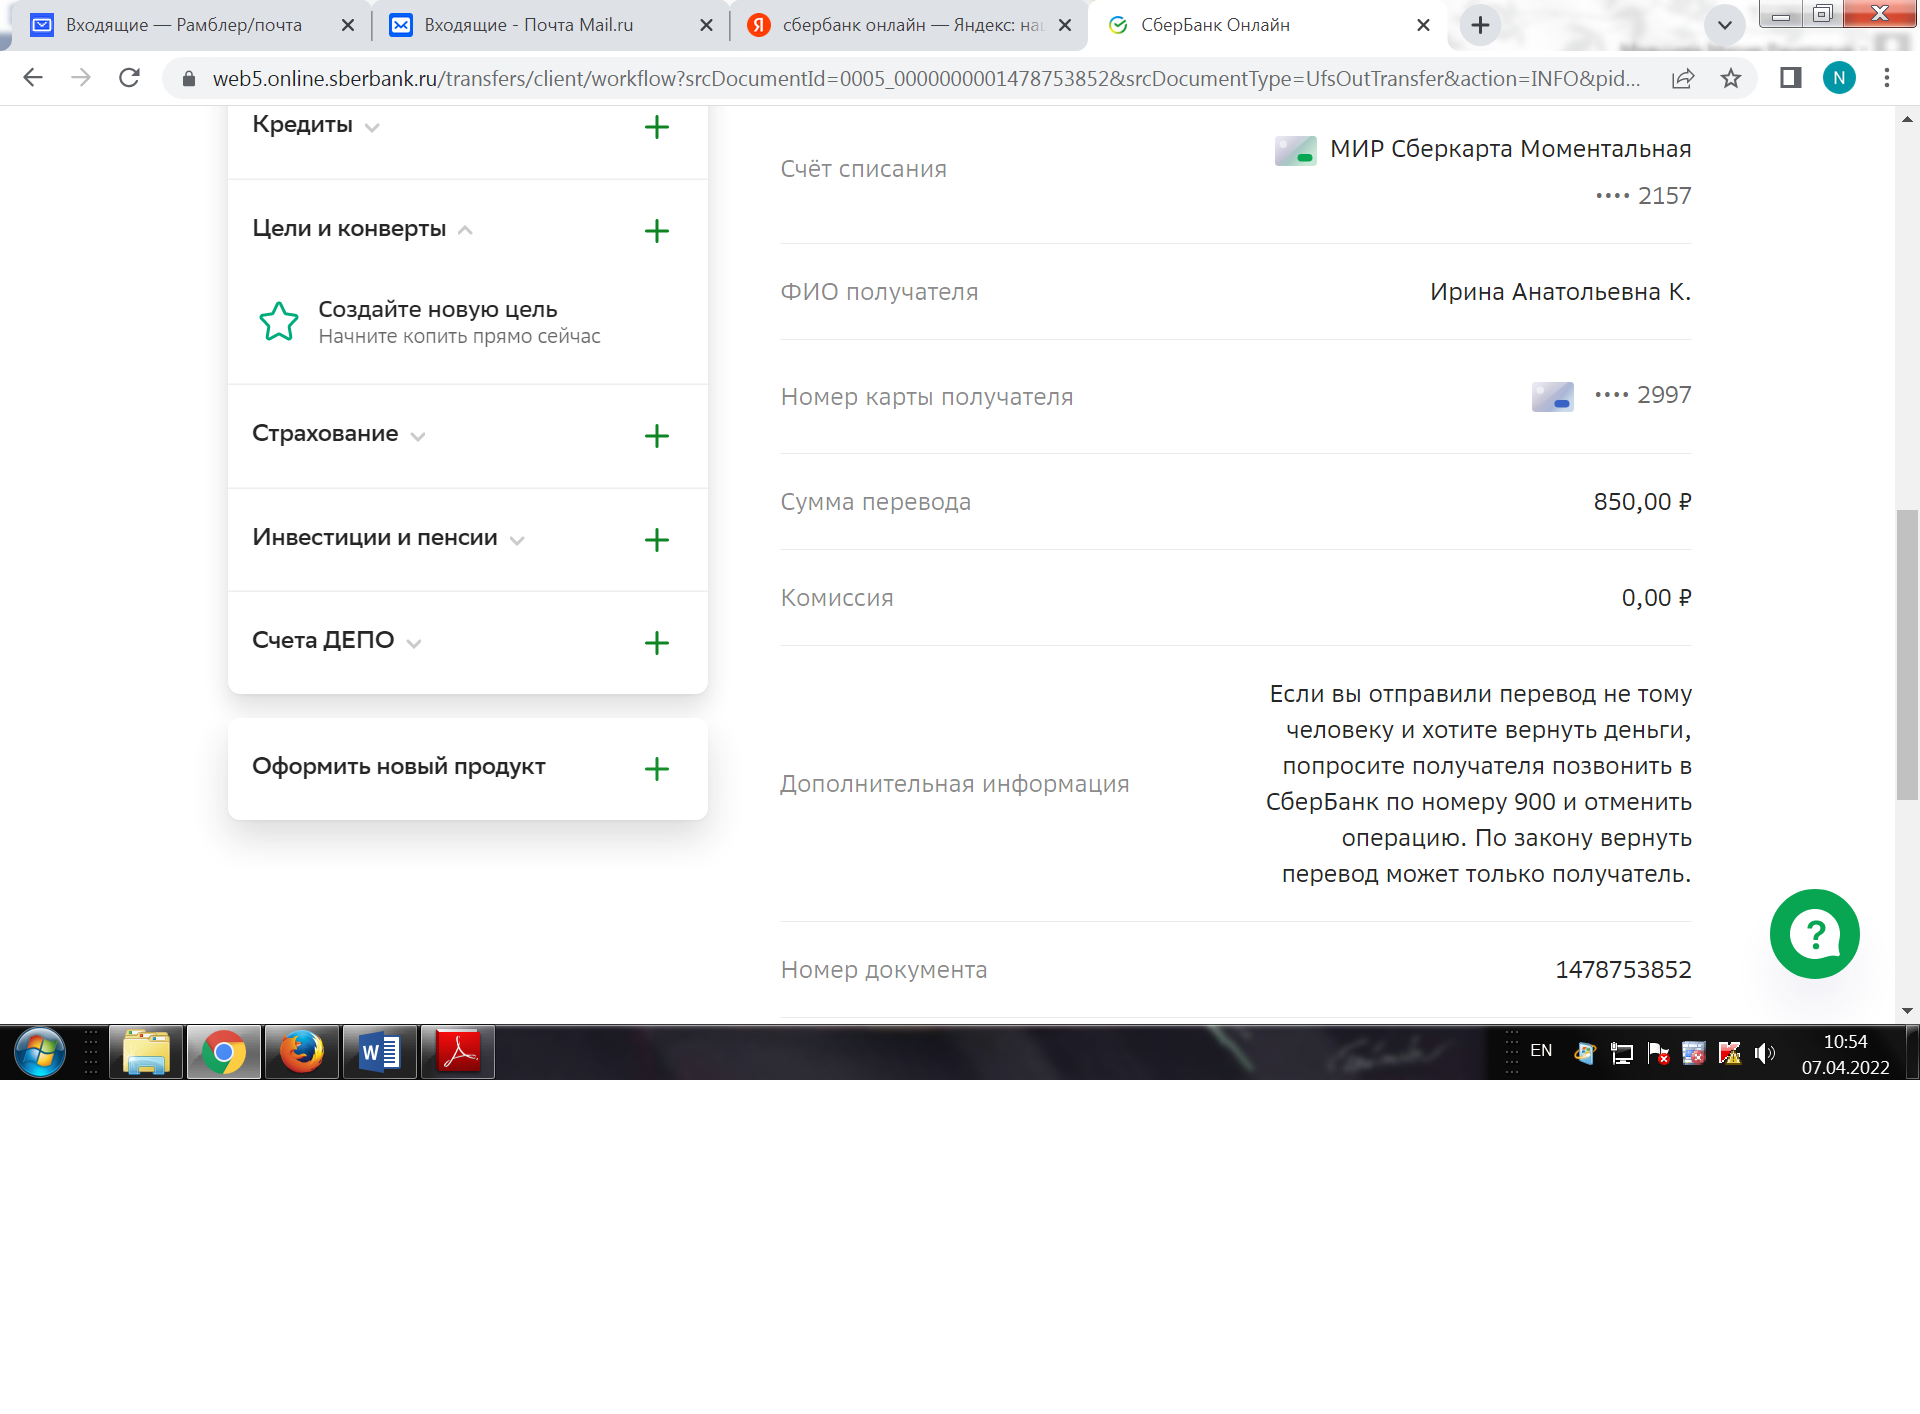Expand the Счета ДЕПО section
The image size is (1920, 1414).
point(414,643)
